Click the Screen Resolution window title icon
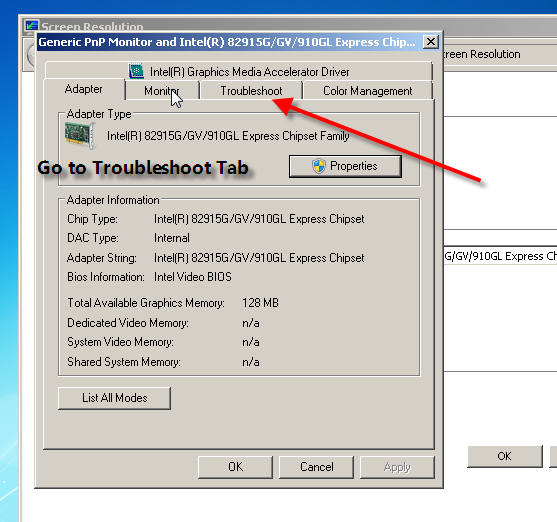The width and height of the screenshot is (557, 522). pos(32,26)
